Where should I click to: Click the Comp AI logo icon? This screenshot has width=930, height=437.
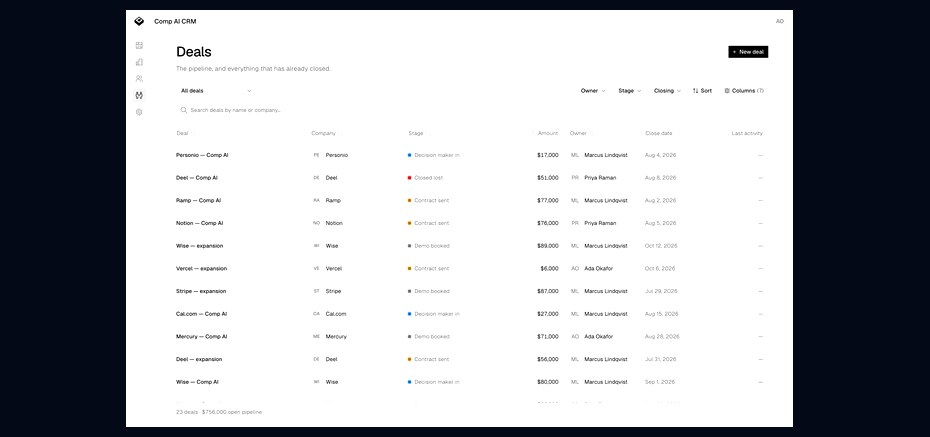139,21
